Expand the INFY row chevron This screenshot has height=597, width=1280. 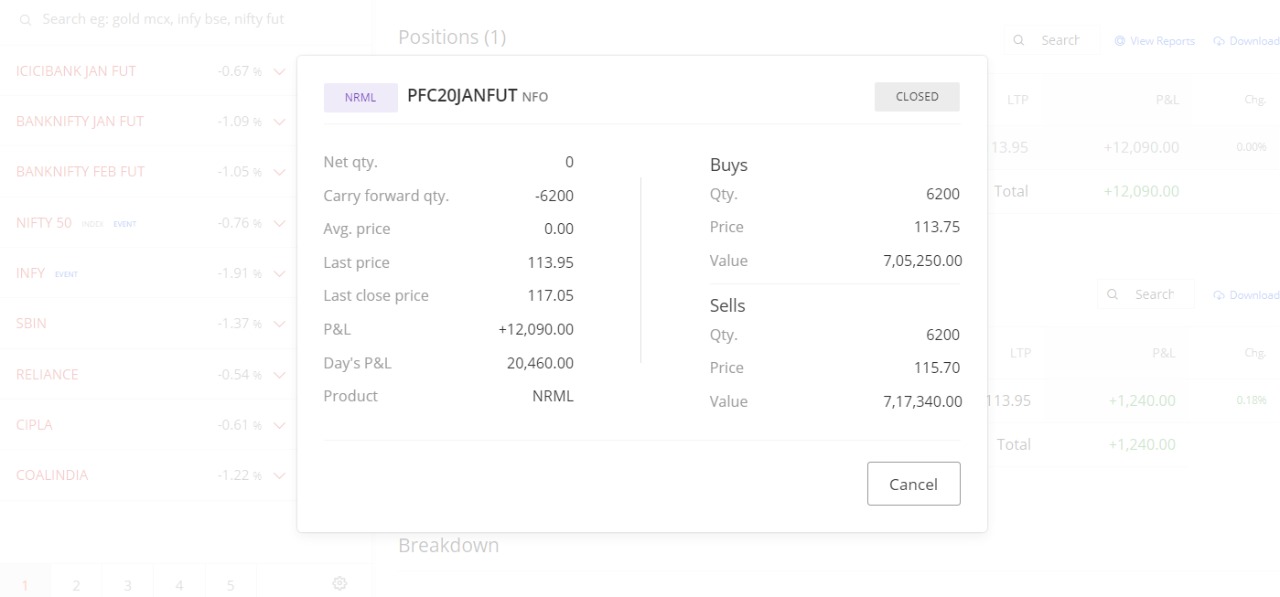pos(278,273)
